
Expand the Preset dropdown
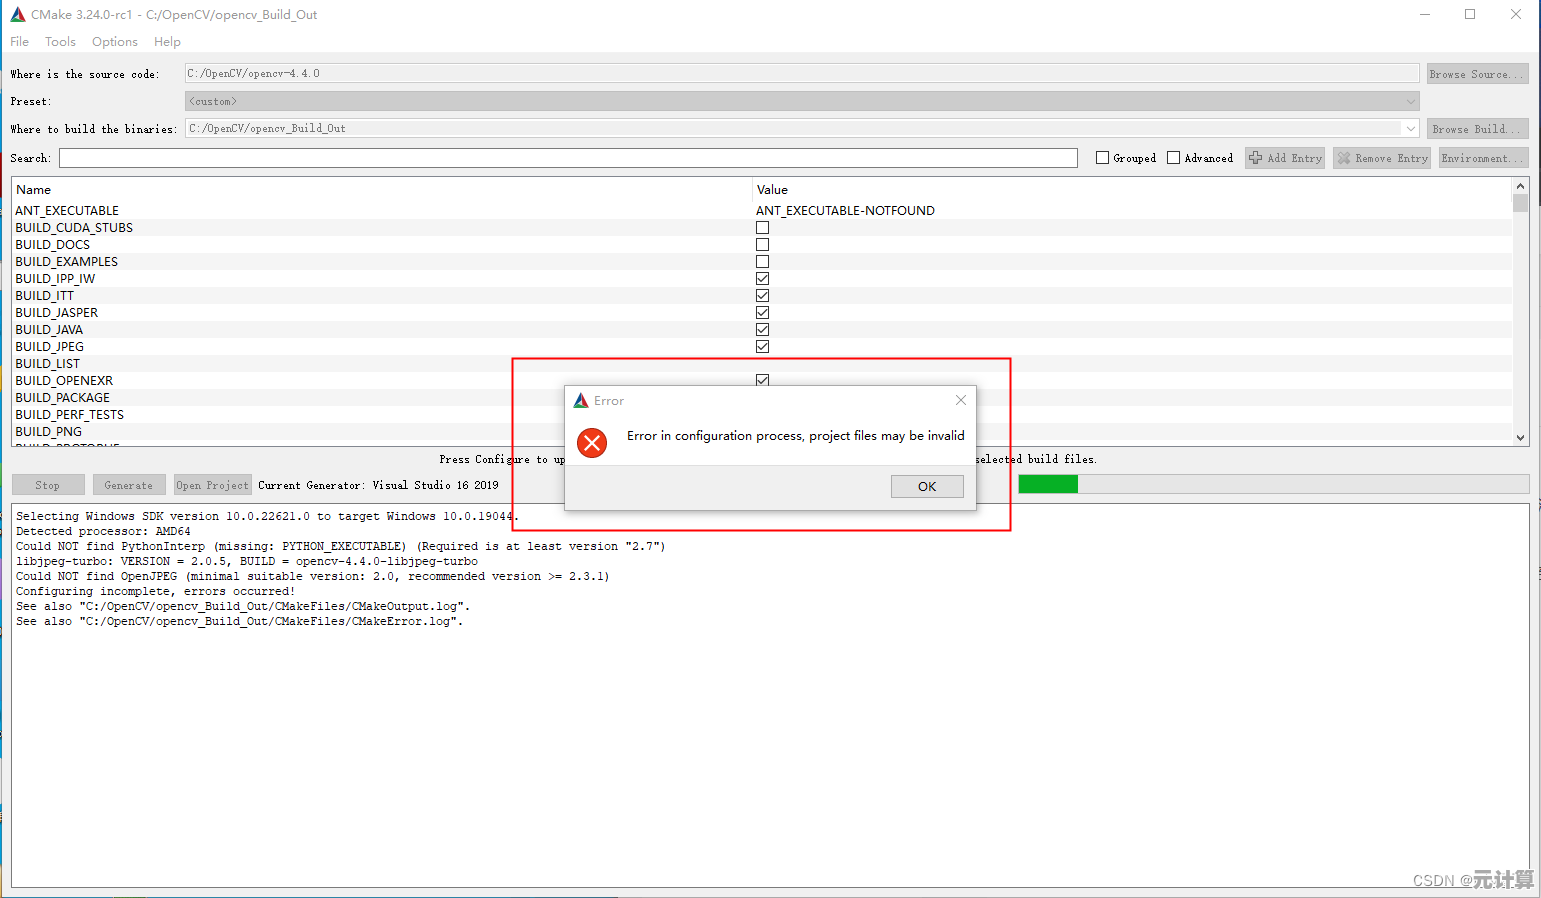tap(1410, 102)
